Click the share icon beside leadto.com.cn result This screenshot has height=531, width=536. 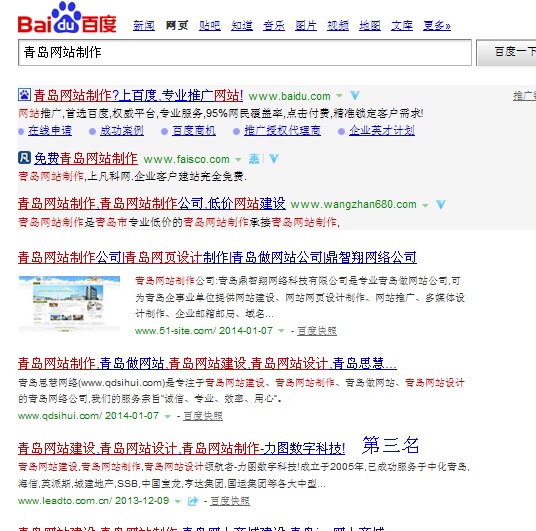(193, 501)
